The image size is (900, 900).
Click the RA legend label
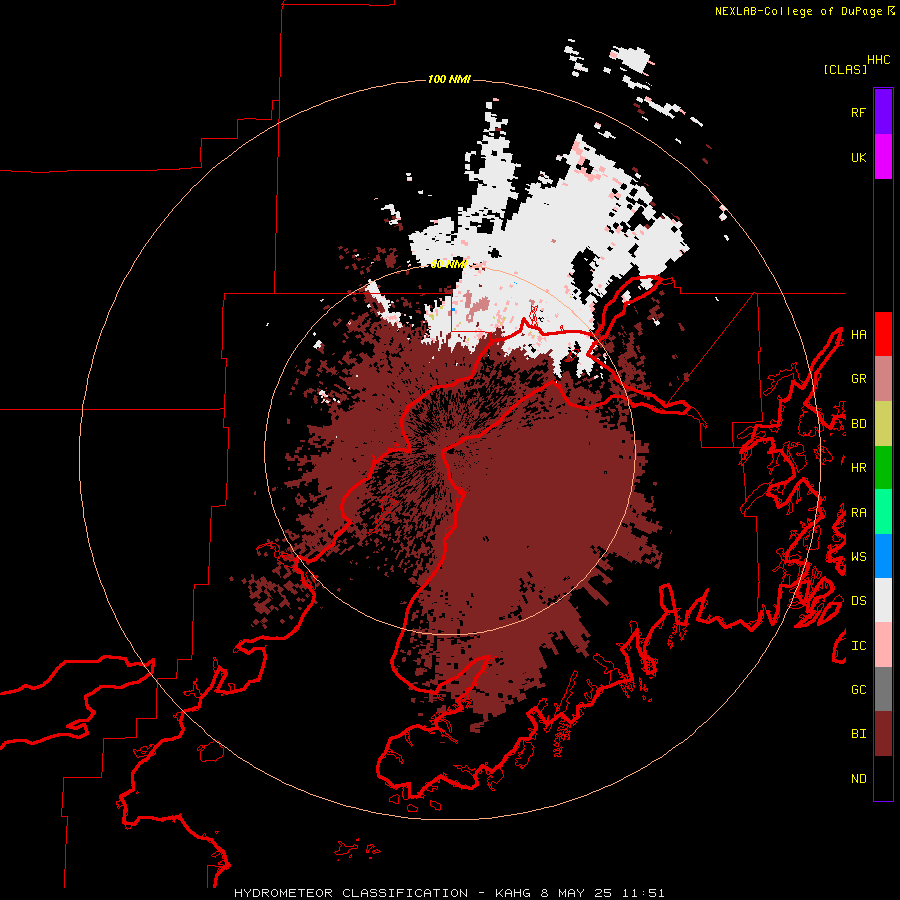(x=858, y=513)
